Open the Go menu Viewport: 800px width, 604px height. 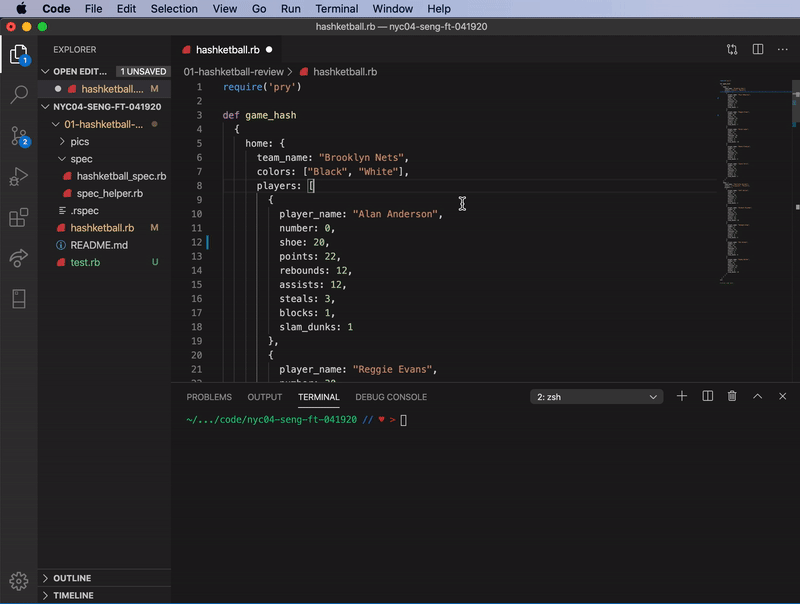click(259, 9)
